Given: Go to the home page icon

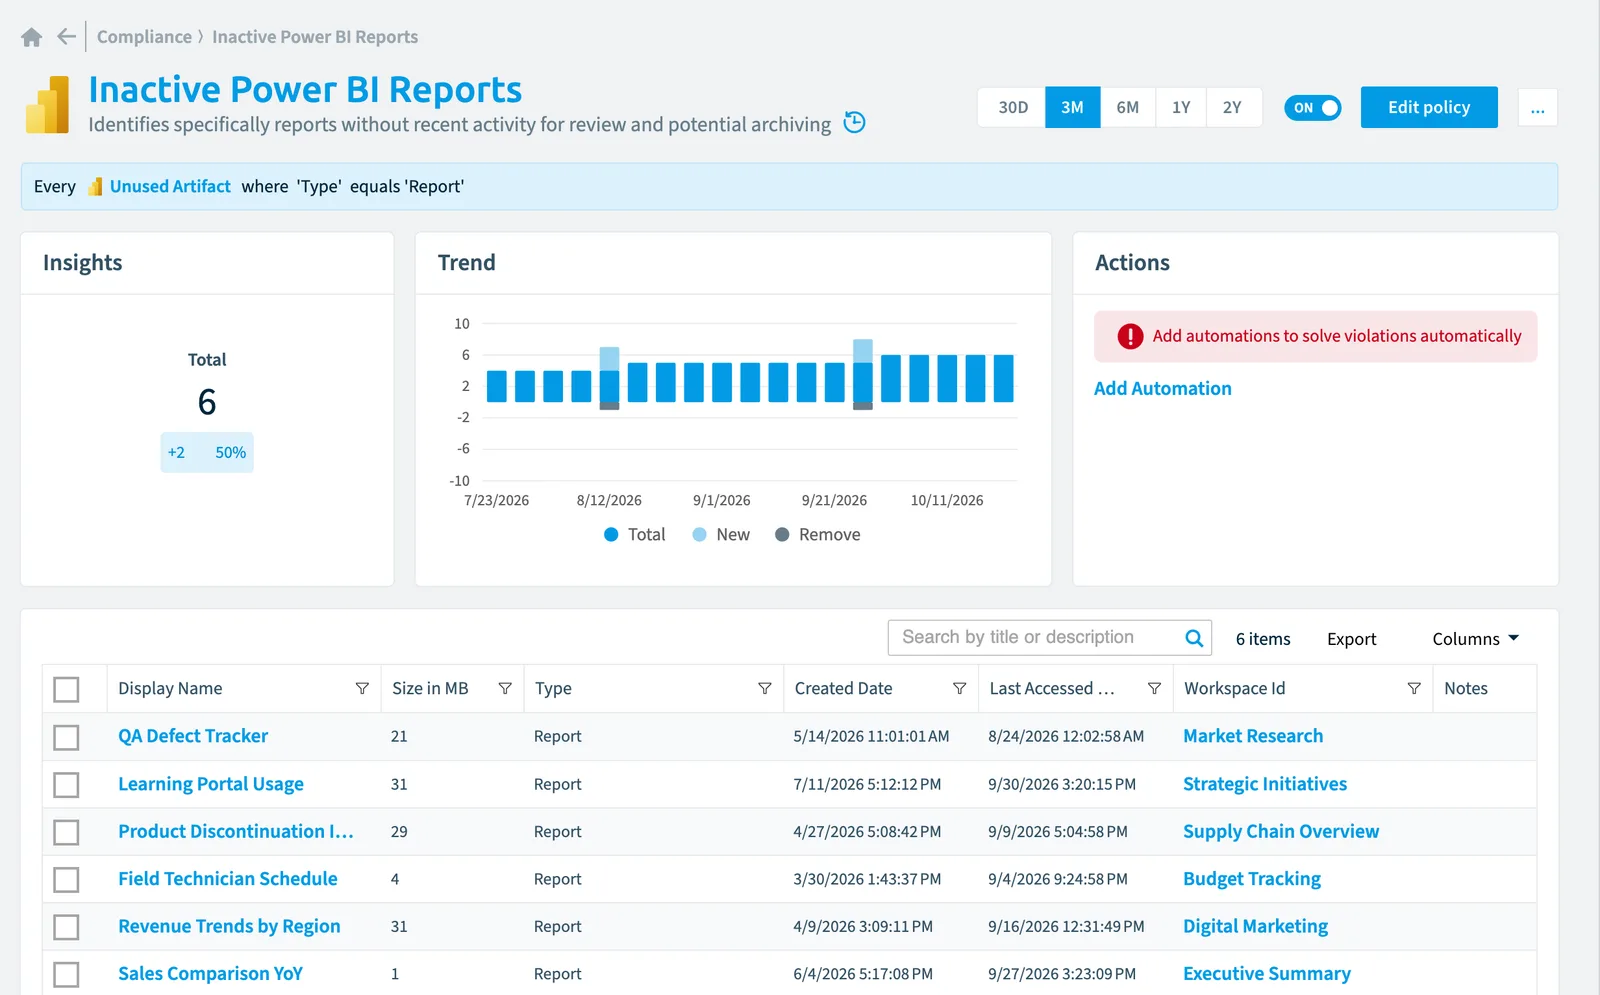Looking at the screenshot, I should pyautogui.click(x=32, y=37).
